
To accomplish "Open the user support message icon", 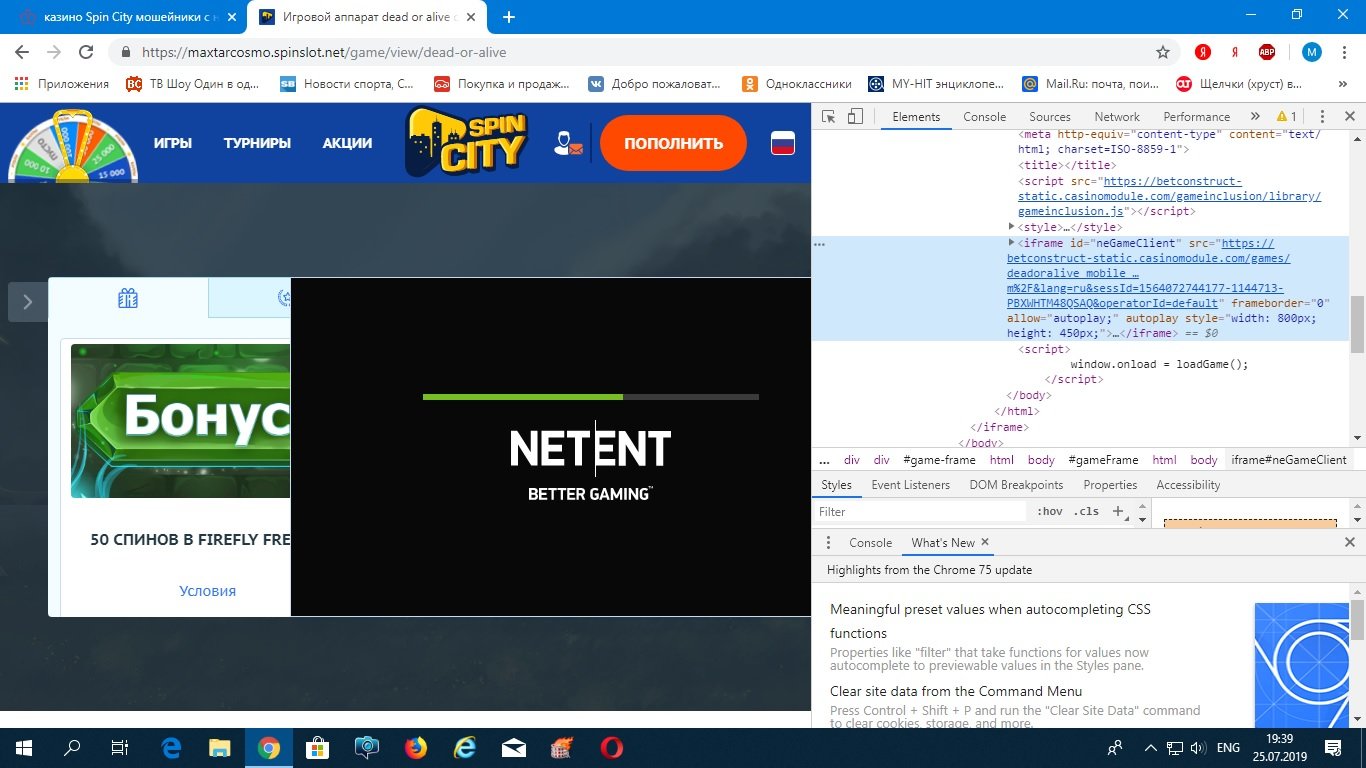I will coord(567,143).
